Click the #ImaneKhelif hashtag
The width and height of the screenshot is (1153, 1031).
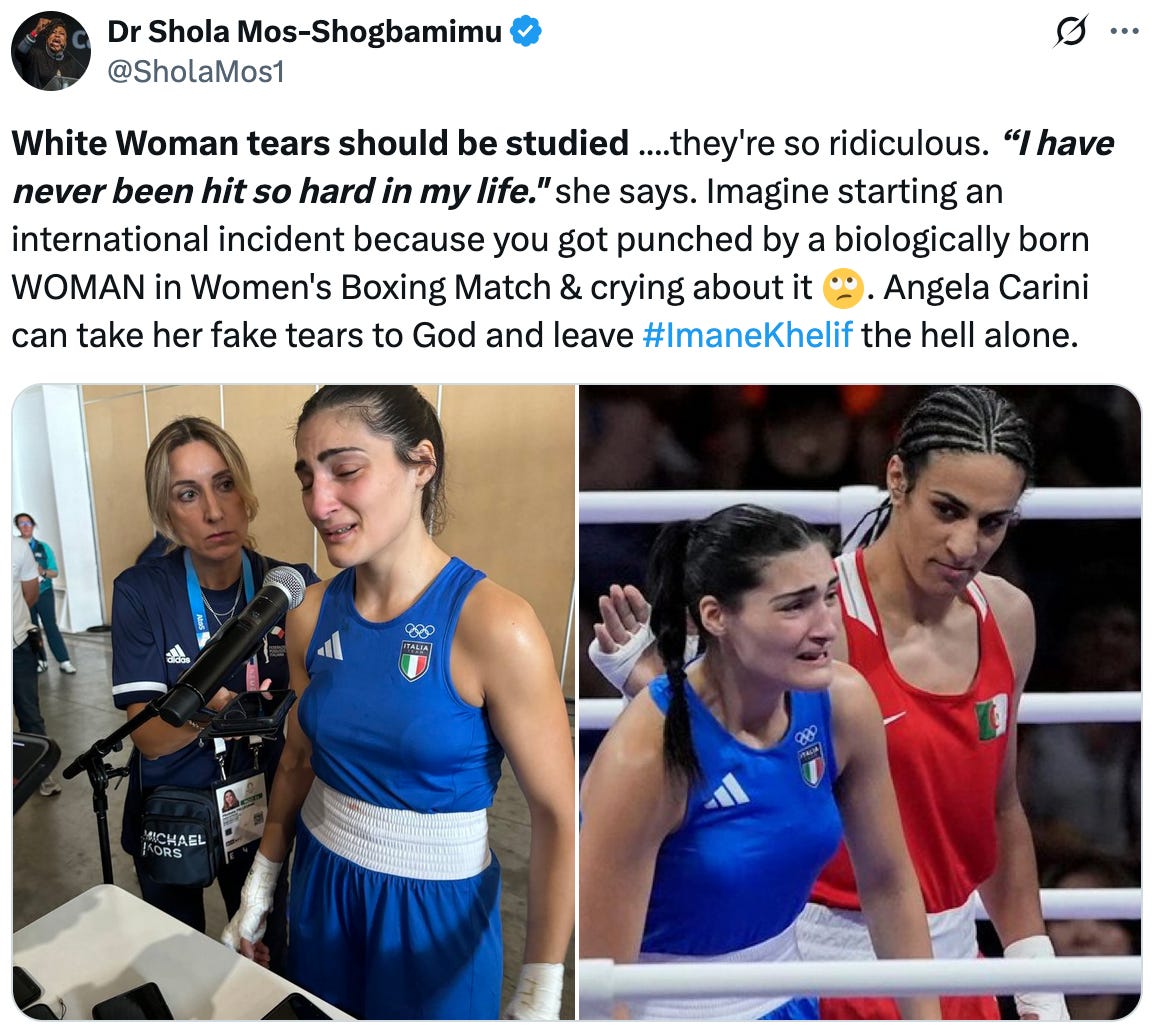pos(747,335)
